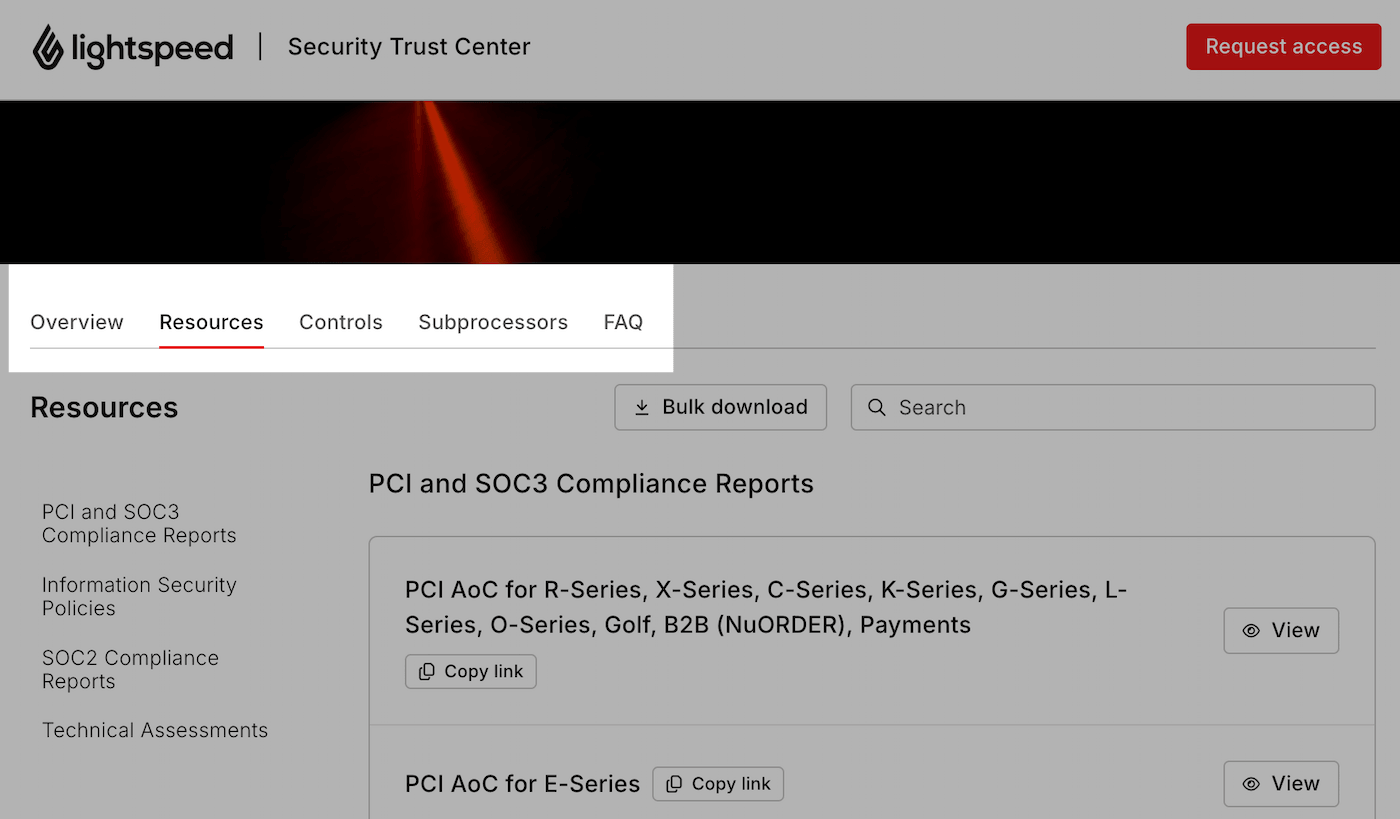This screenshot has width=1400, height=819.
Task: Open the FAQ tab
Action: click(623, 323)
